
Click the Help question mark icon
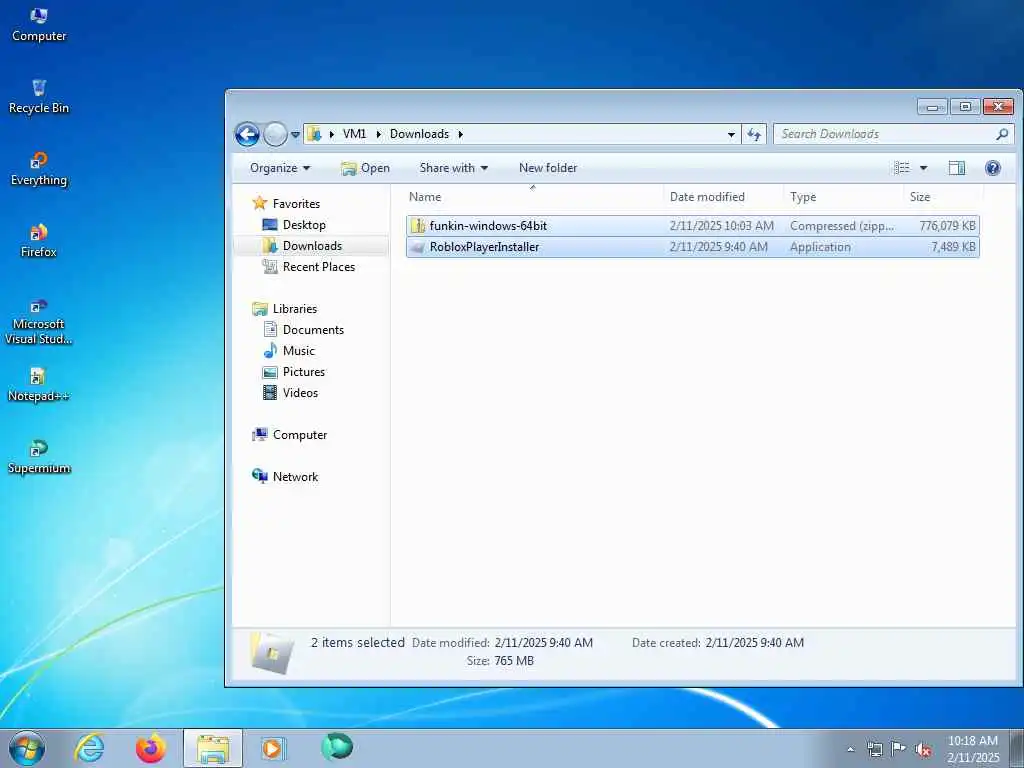993,168
